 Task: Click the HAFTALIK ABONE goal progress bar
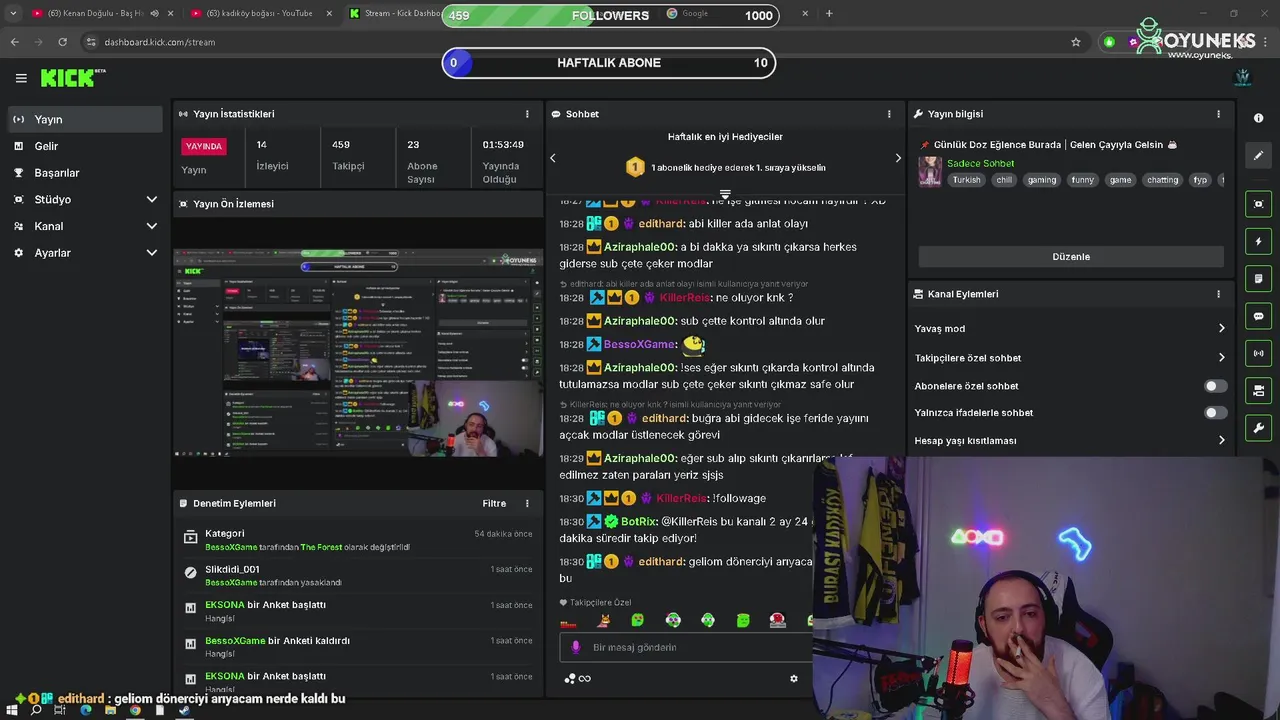pos(609,62)
